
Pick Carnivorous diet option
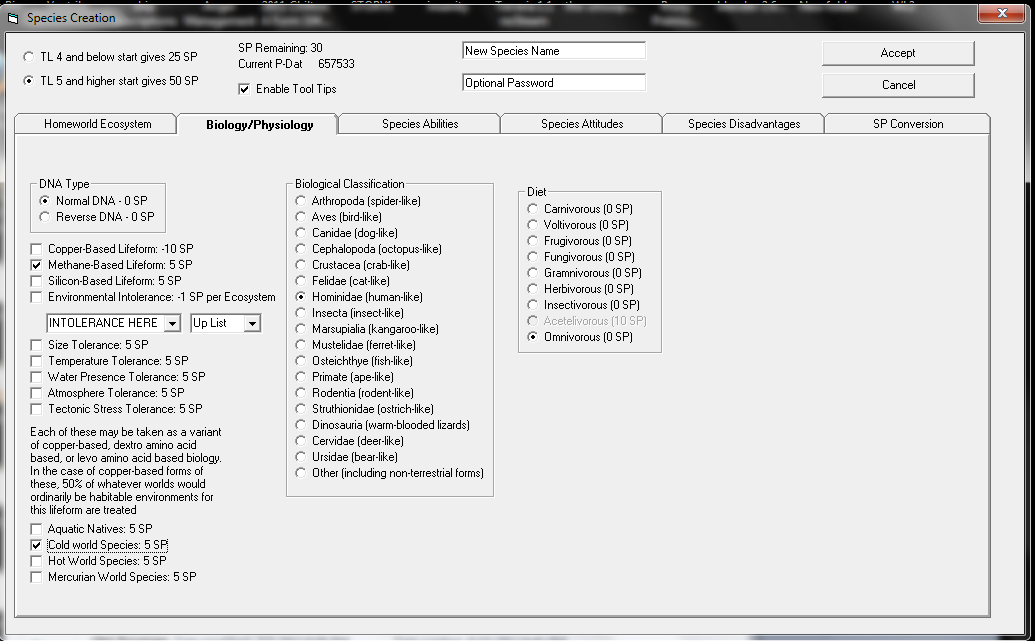click(x=533, y=209)
